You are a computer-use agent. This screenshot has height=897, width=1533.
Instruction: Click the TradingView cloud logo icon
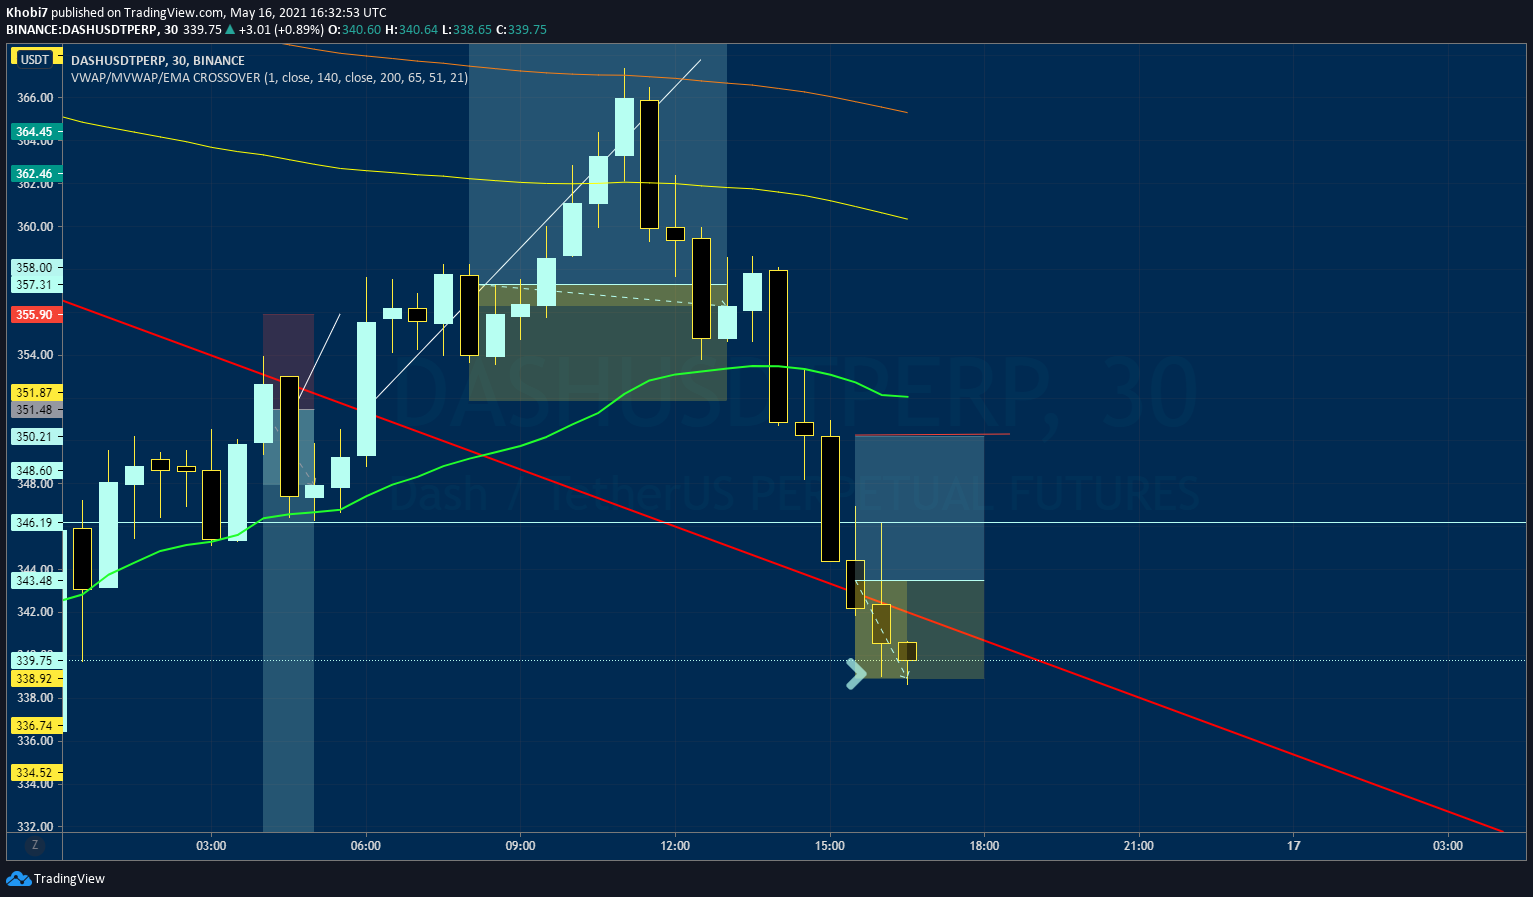click(18, 878)
